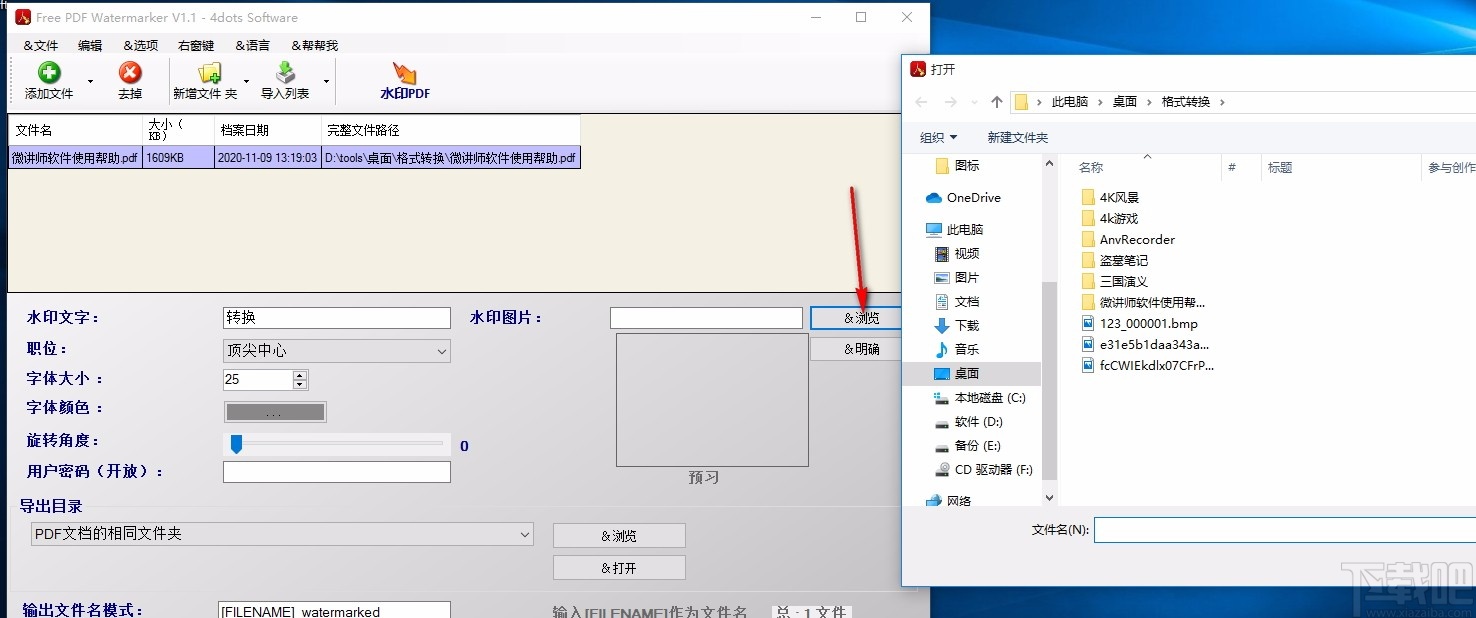This screenshot has height=618, width=1476.
Task: Click the font color swatch button
Action: pos(275,412)
